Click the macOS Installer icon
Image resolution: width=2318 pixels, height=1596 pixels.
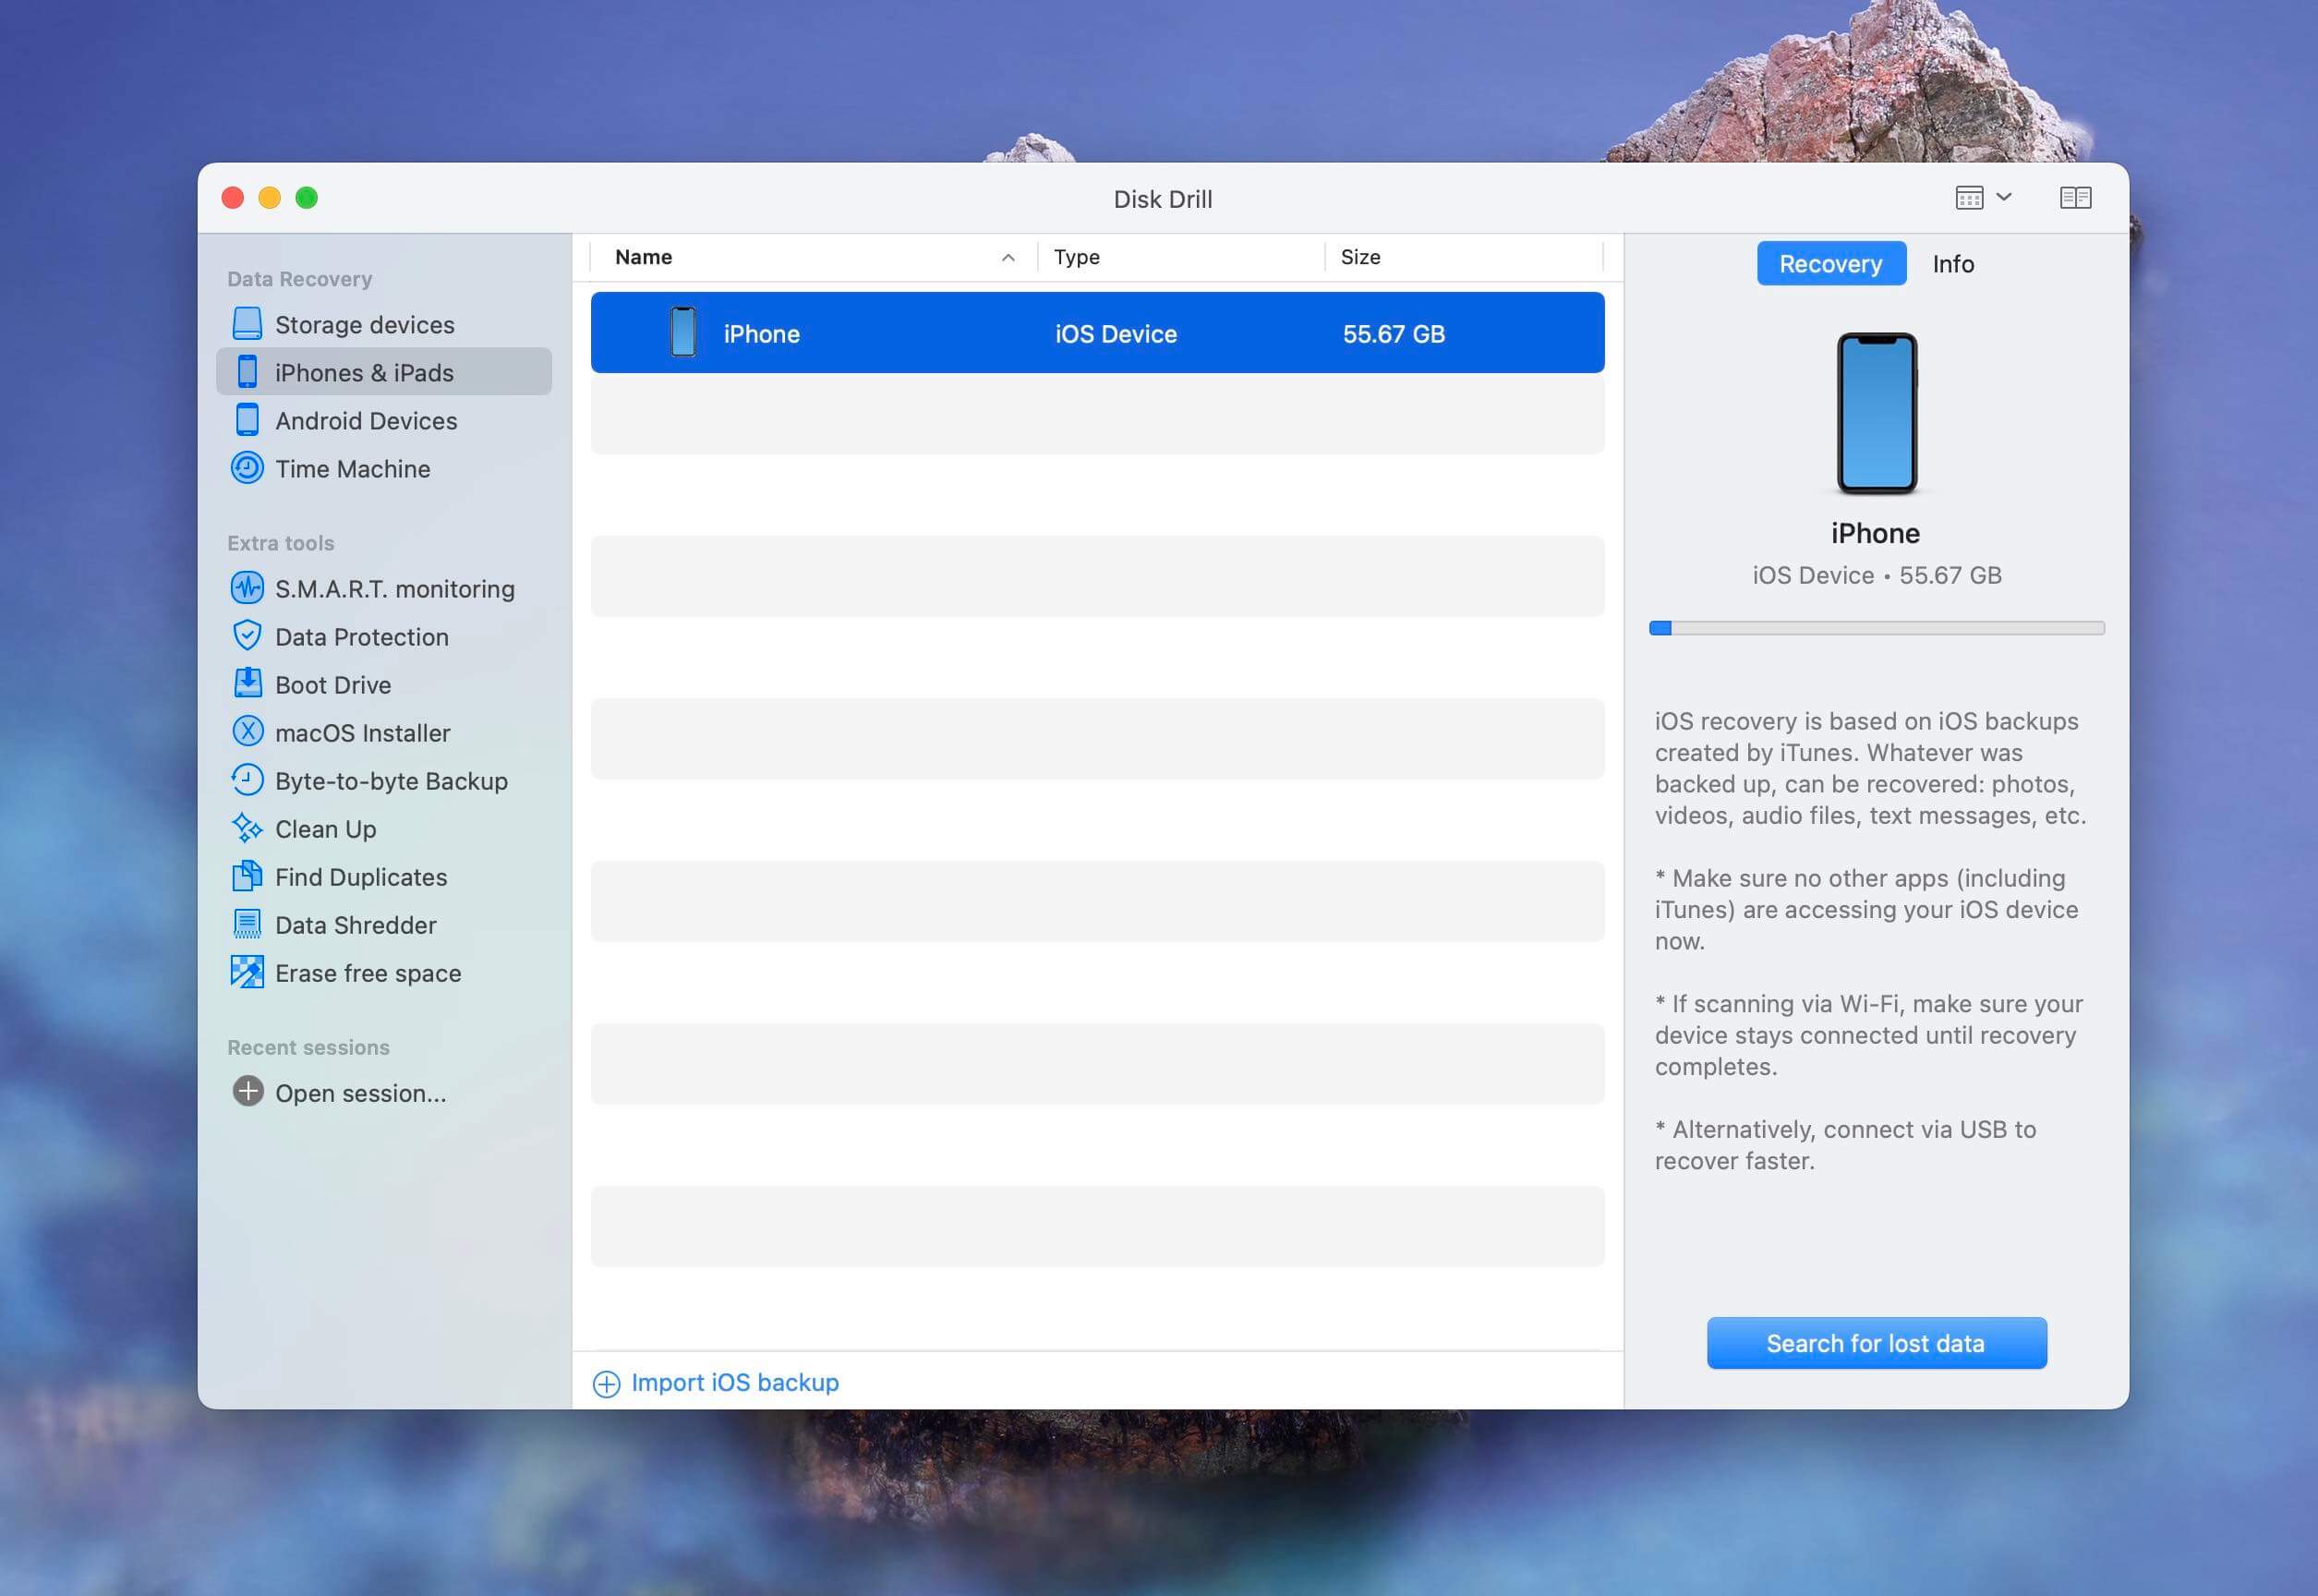[247, 732]
